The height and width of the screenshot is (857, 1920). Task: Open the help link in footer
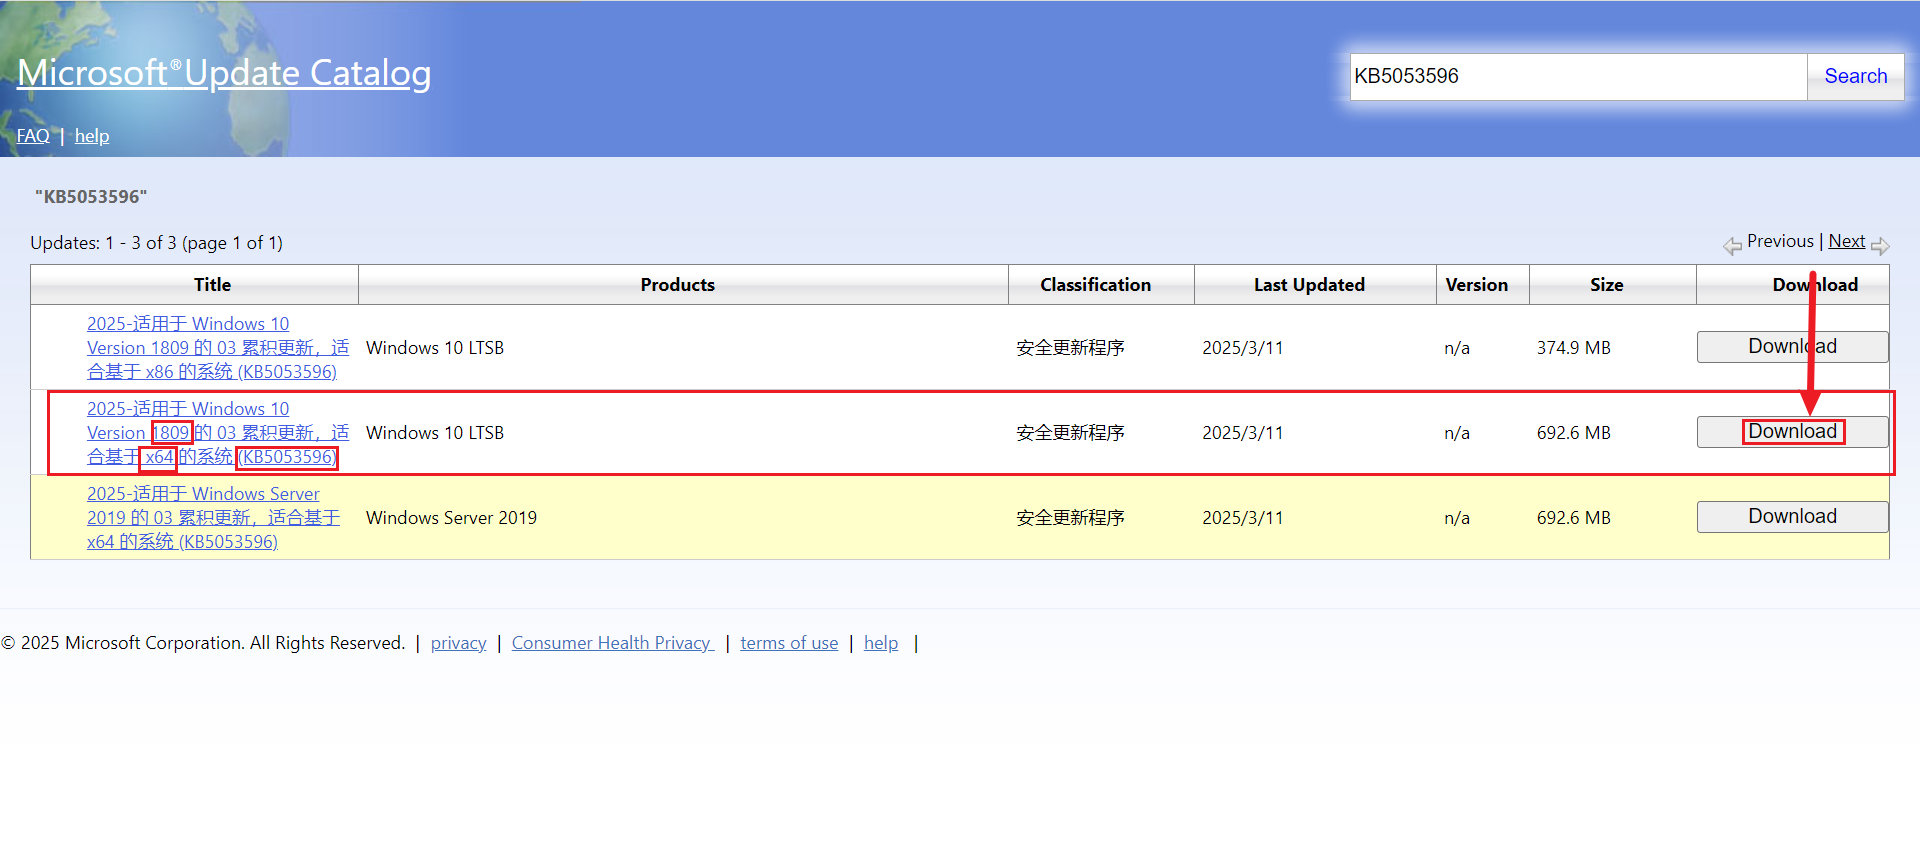point(881,643)
